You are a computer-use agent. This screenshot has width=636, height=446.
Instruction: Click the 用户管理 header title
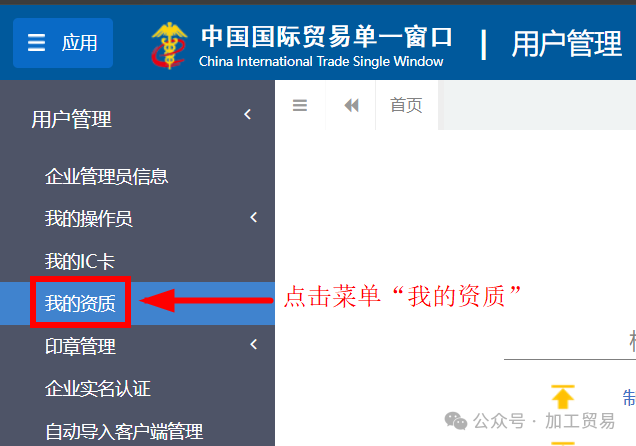566,43
